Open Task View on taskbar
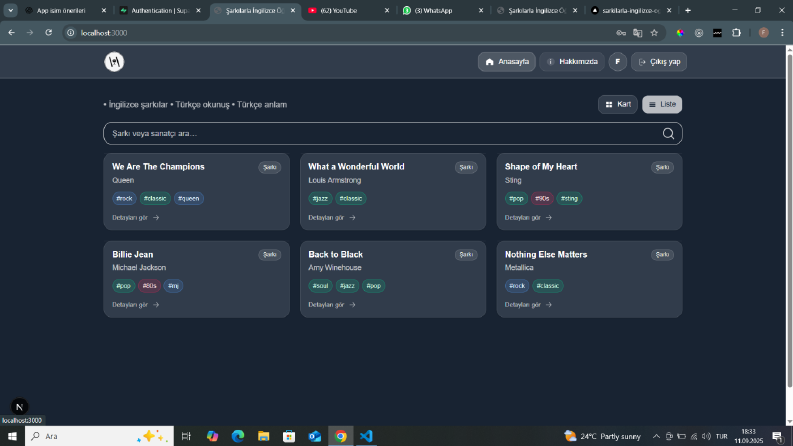 click(186, 436)
